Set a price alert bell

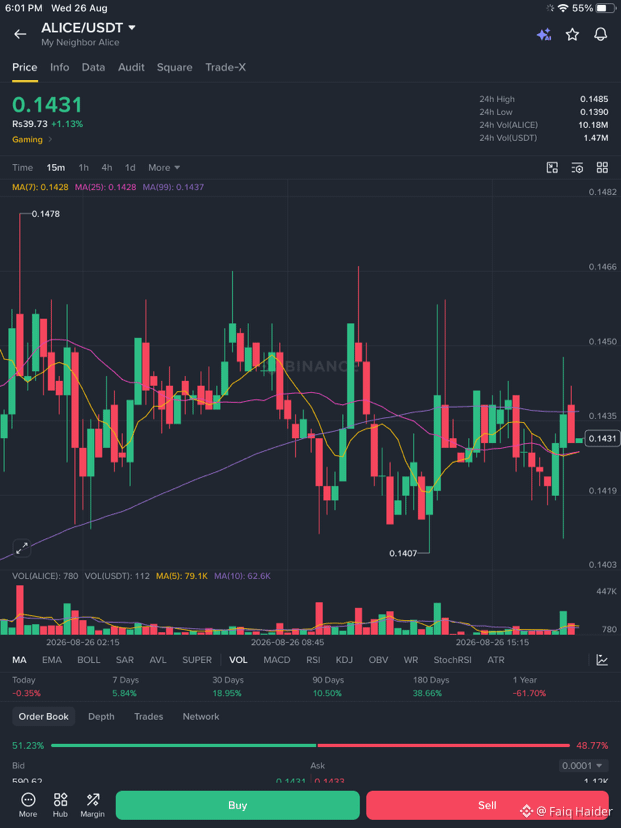tap(601, 34)
